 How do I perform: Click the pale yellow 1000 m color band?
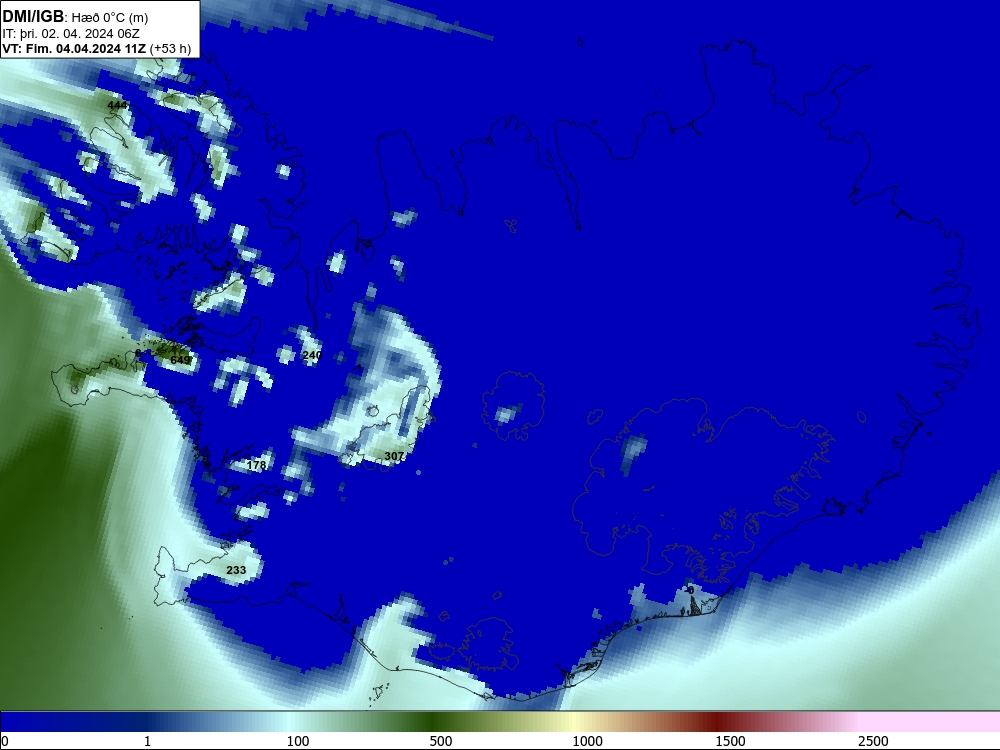pyautogui.click(x=576, y=722)
